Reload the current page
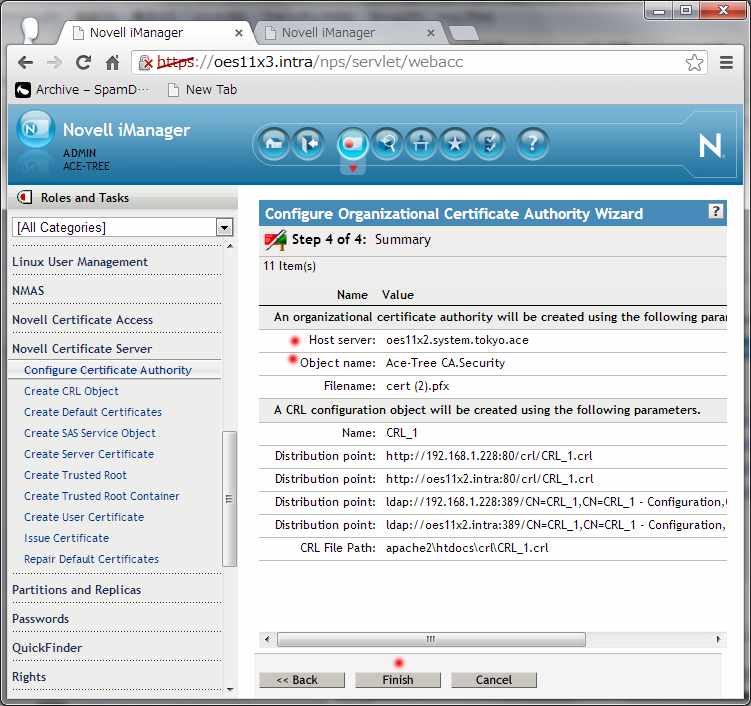The height and width of the screenshot is (706, 751). [83, 62]
